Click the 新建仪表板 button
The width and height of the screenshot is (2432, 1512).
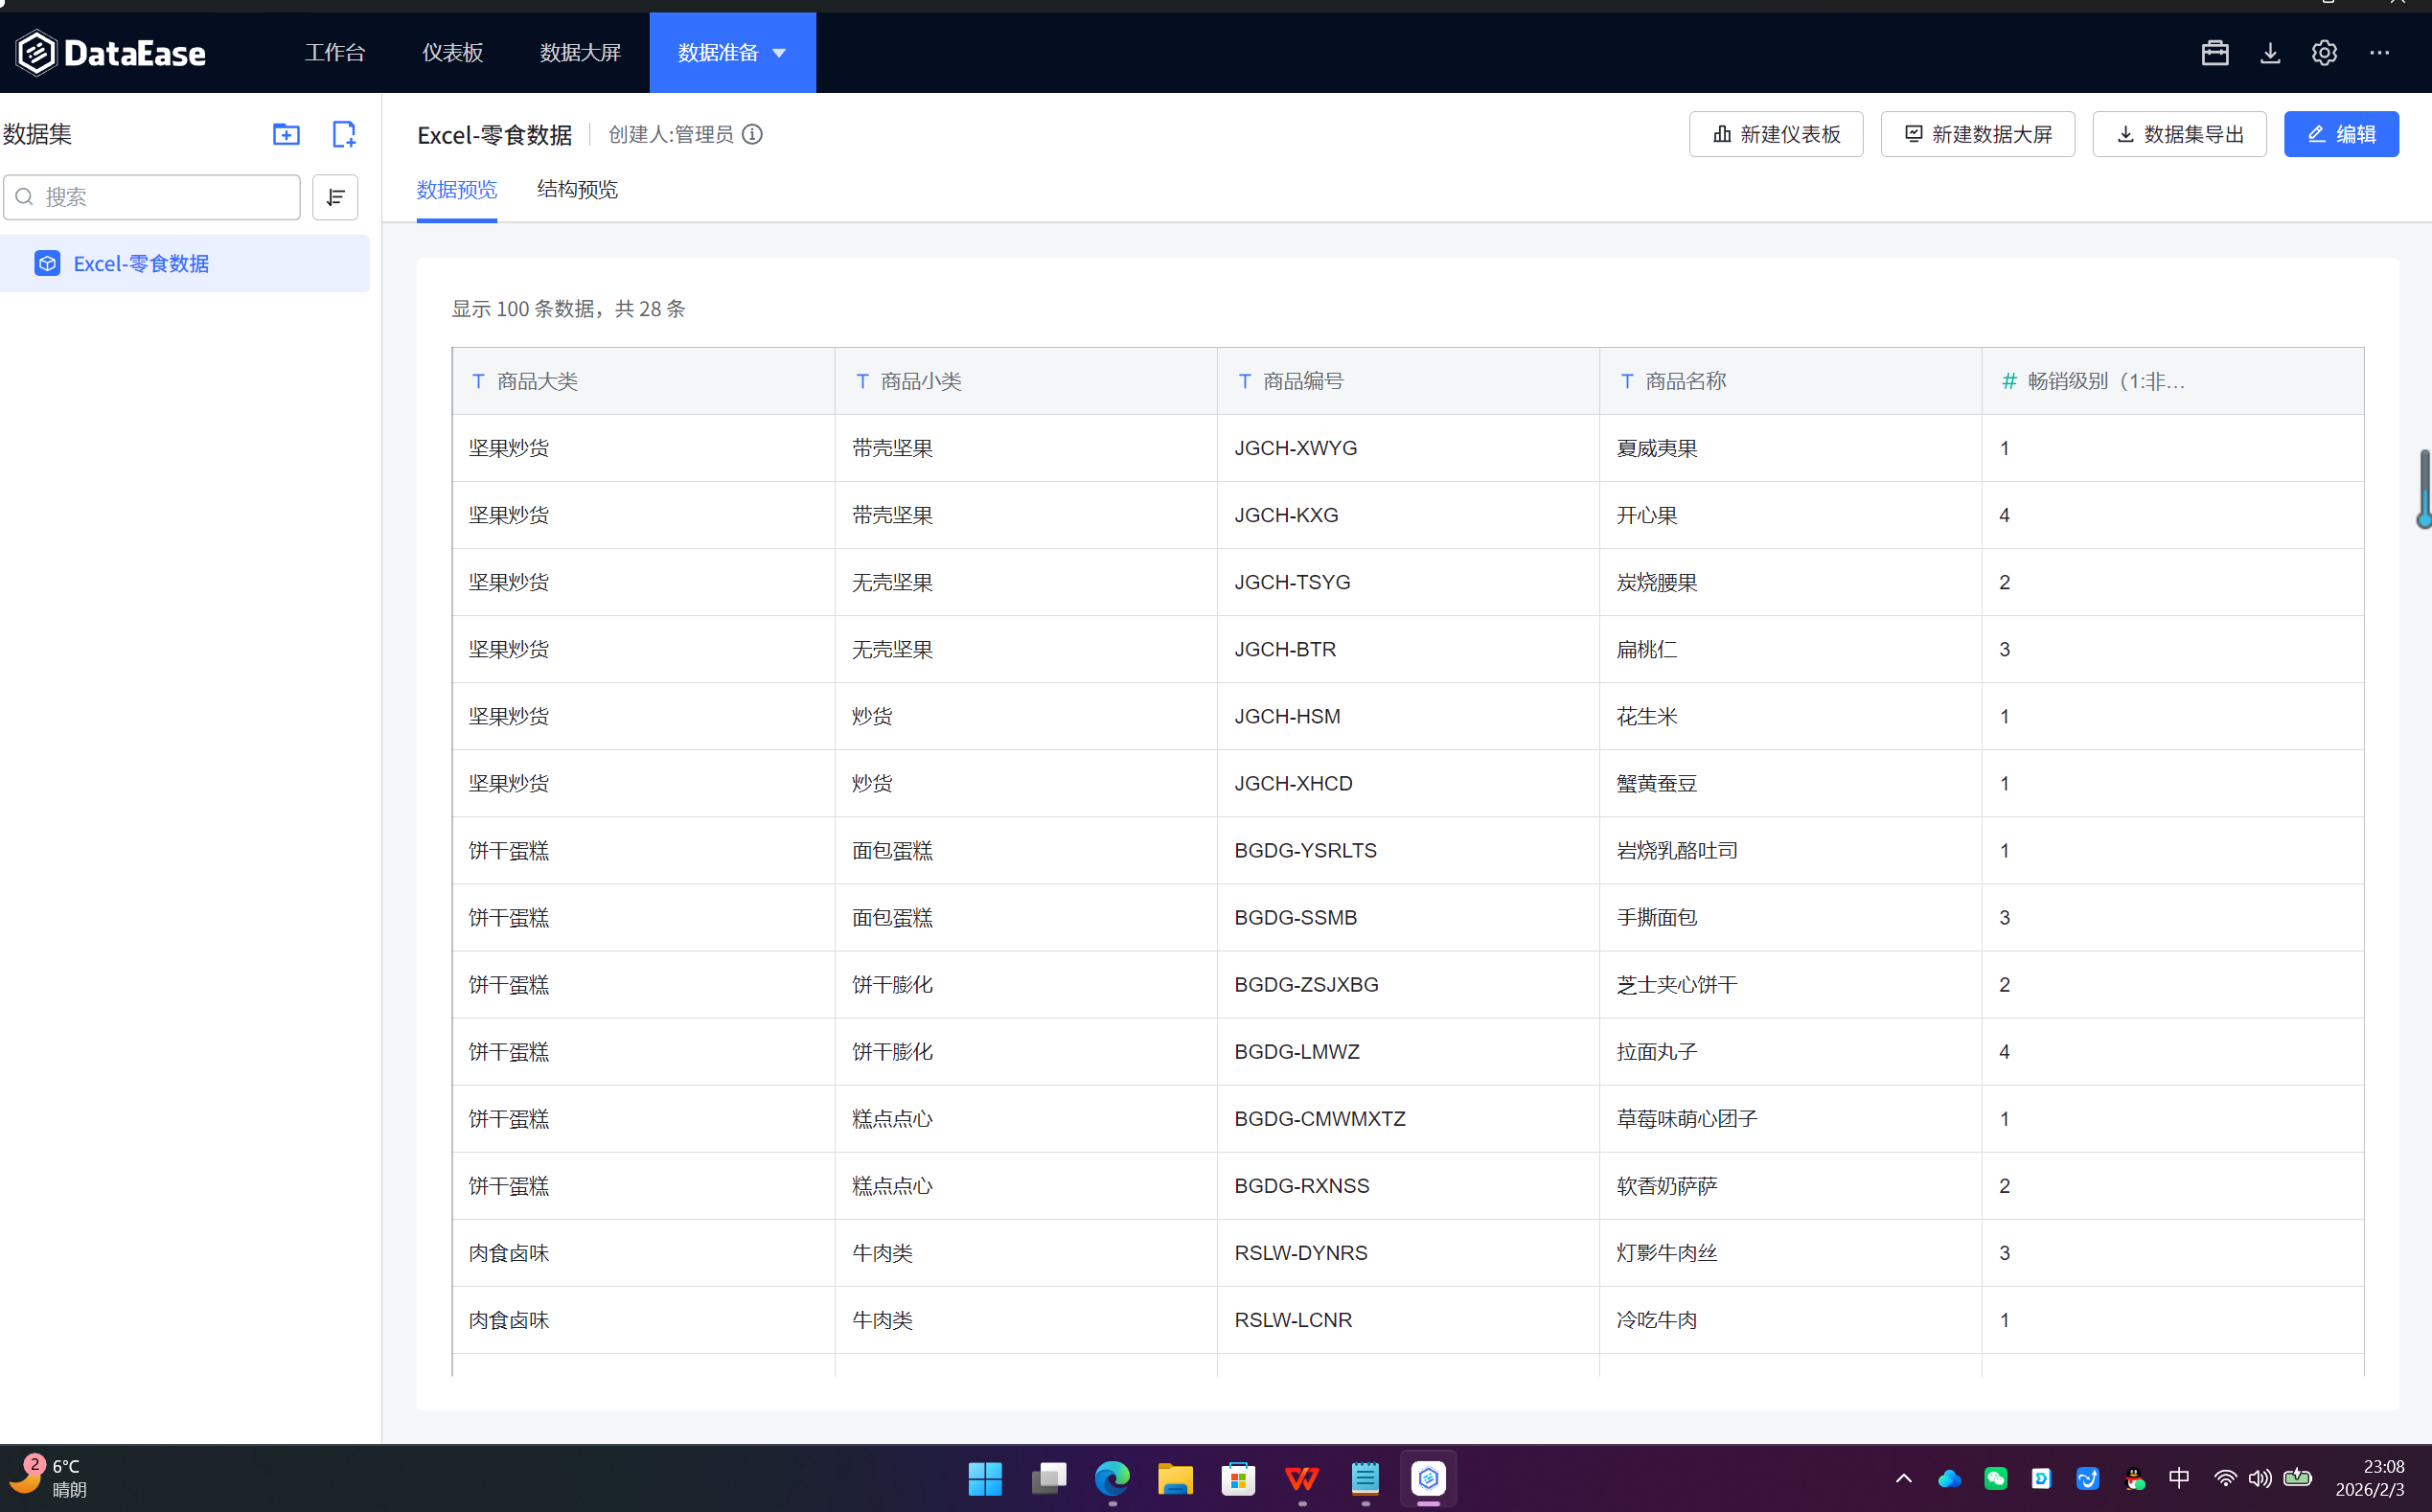[x=1776, y=134]
